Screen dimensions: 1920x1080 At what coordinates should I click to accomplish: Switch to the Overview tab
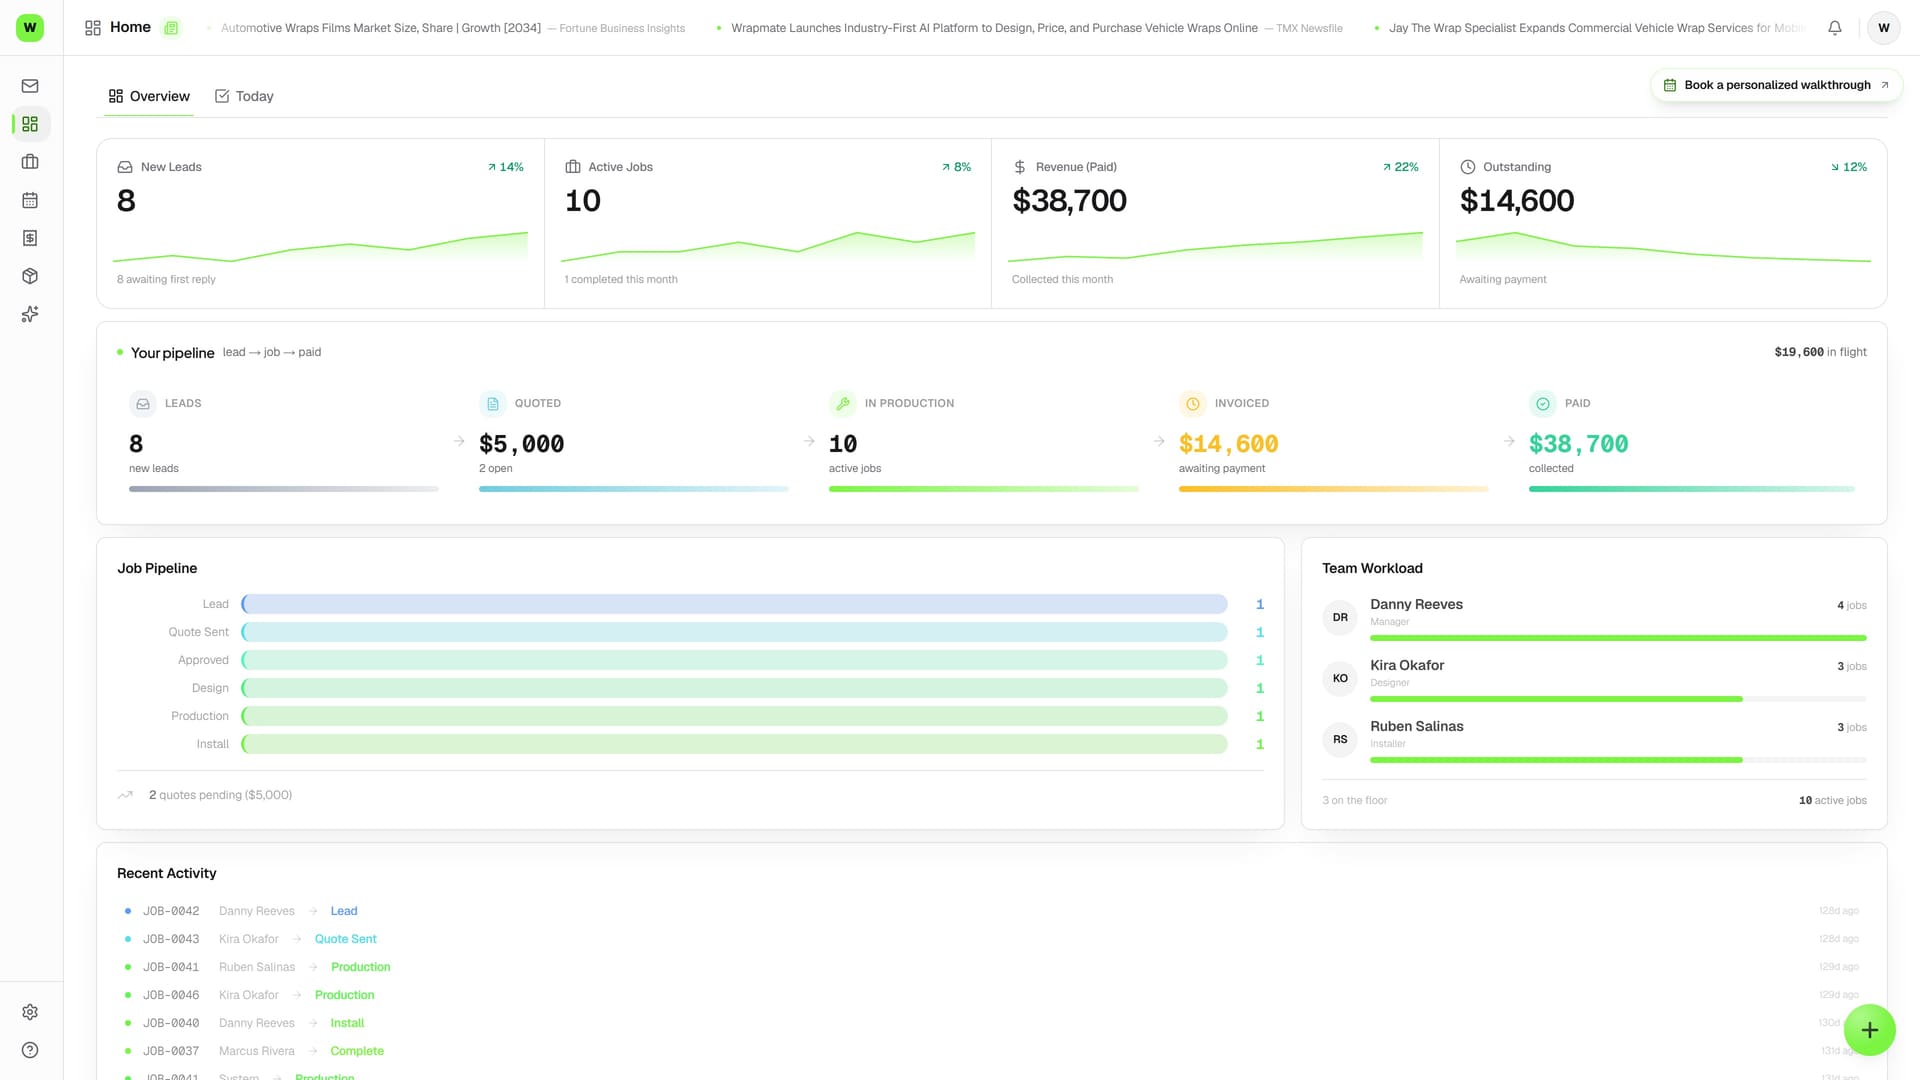point(149,97)
